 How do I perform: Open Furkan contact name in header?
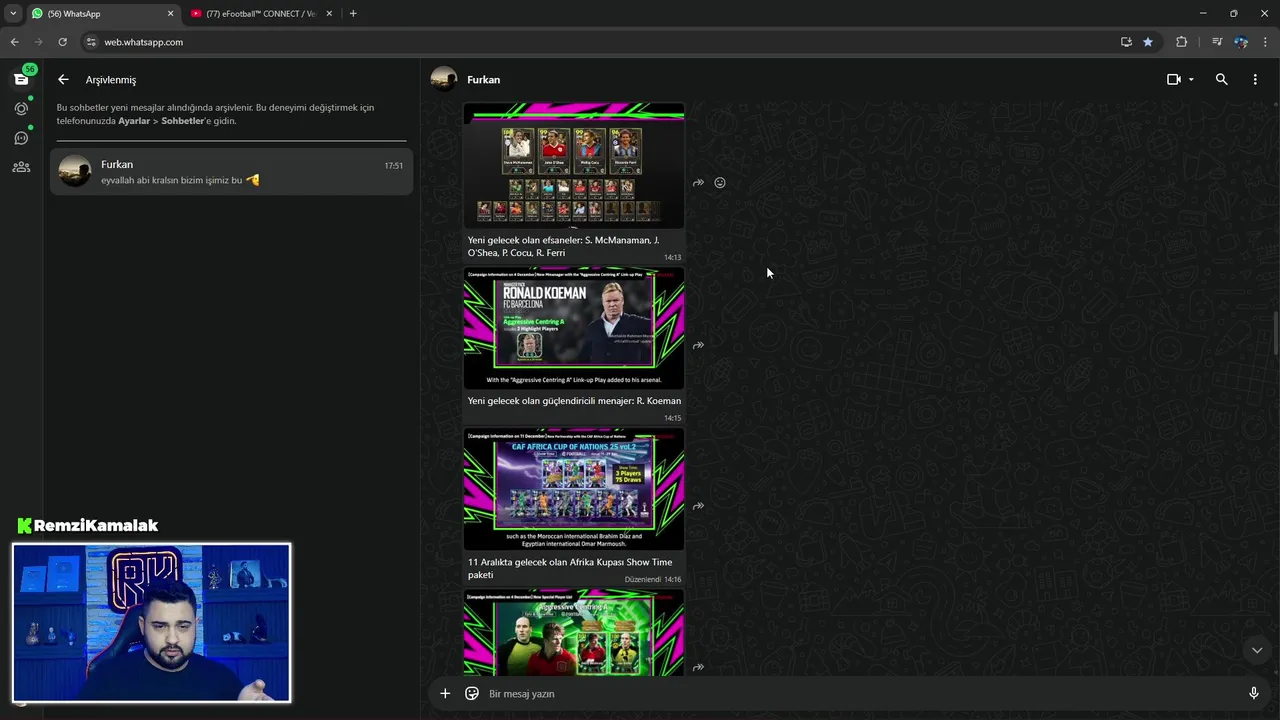(483, 79)
